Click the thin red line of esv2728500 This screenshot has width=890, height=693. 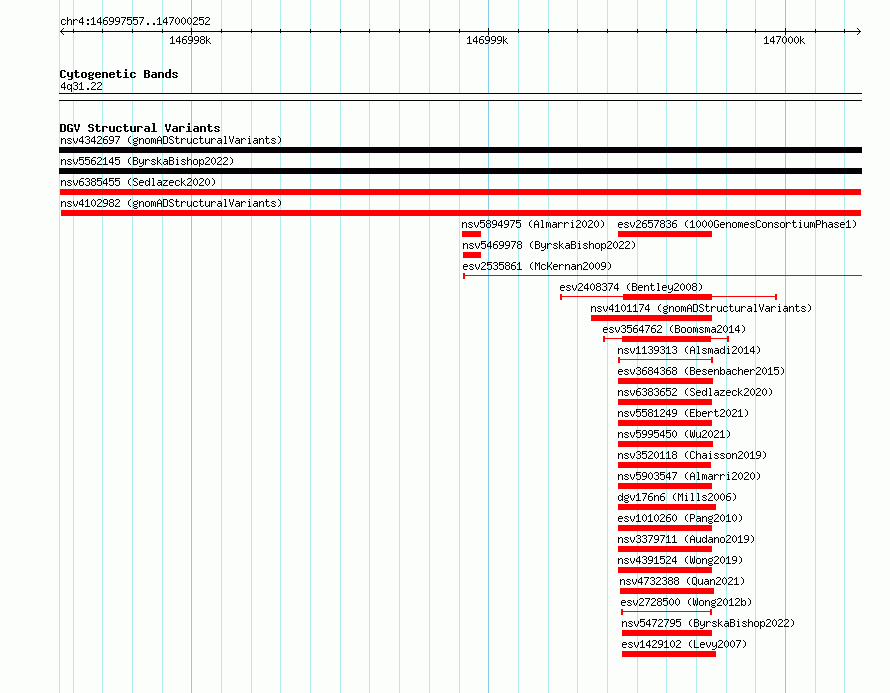[666, 612]
